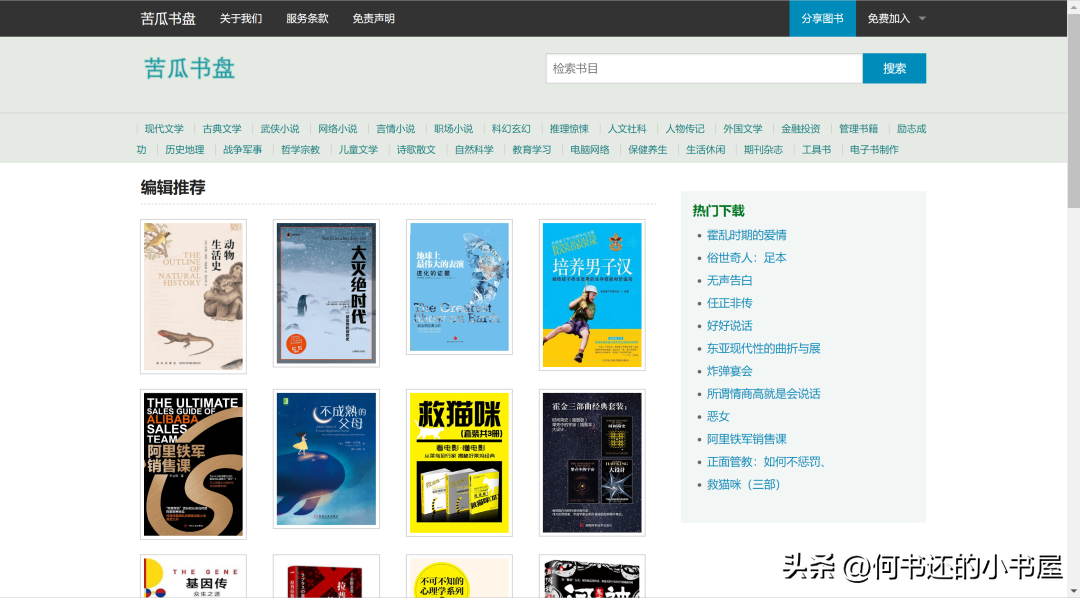Open 战争军事 category

(x=242, y=150)
